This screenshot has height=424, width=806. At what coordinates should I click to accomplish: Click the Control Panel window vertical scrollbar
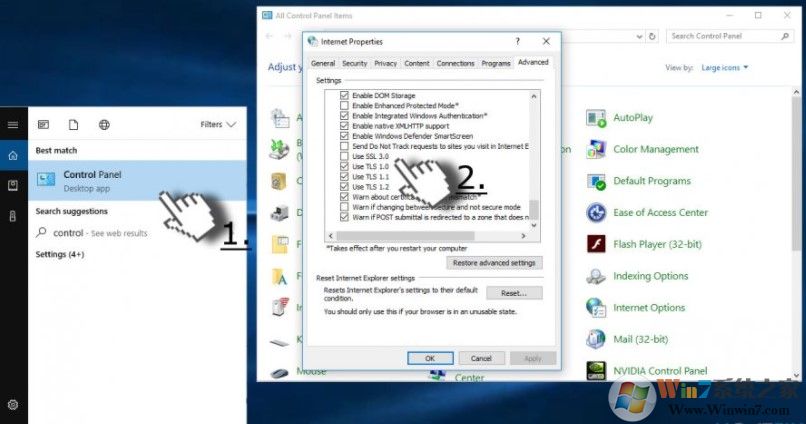coord(796,174)
